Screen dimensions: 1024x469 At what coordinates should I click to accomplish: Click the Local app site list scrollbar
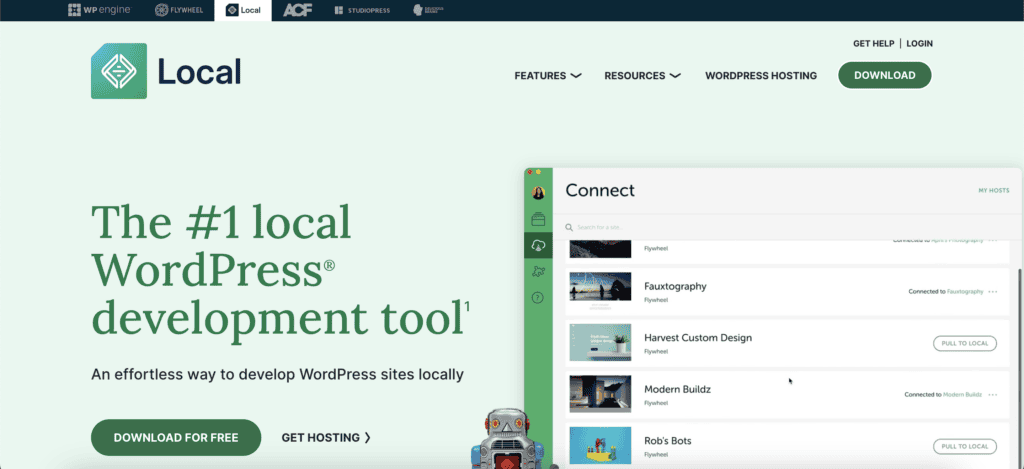[1019, 366]
